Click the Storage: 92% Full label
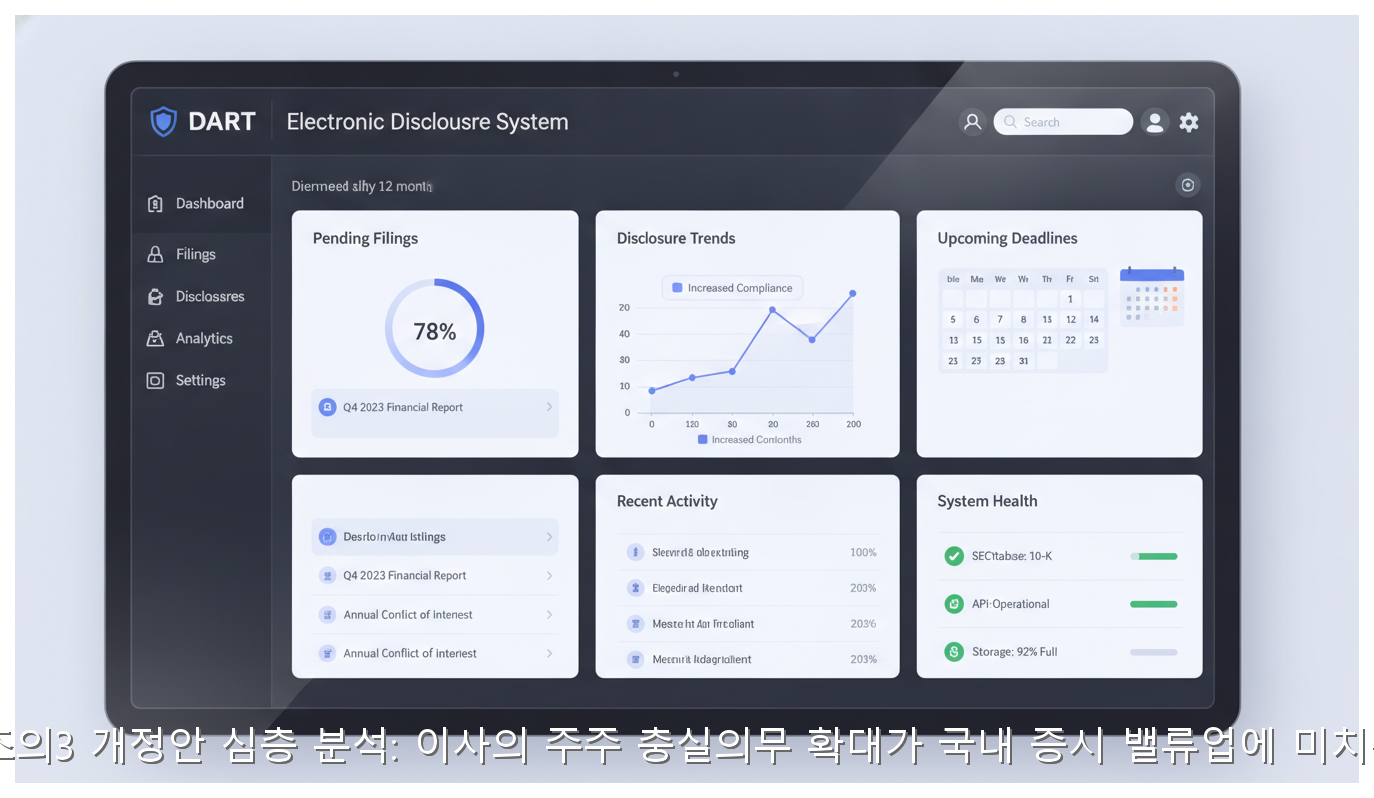 click(x=1014, y=652)
